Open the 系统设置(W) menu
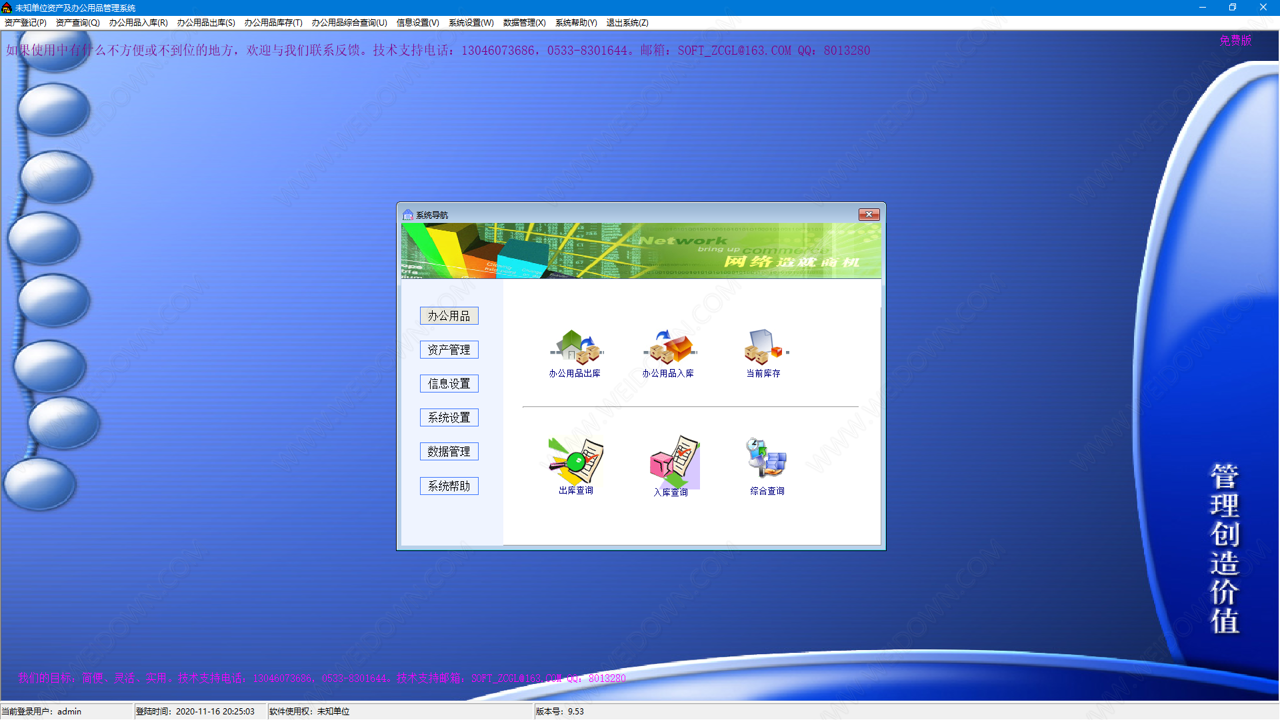 [471, 23]
